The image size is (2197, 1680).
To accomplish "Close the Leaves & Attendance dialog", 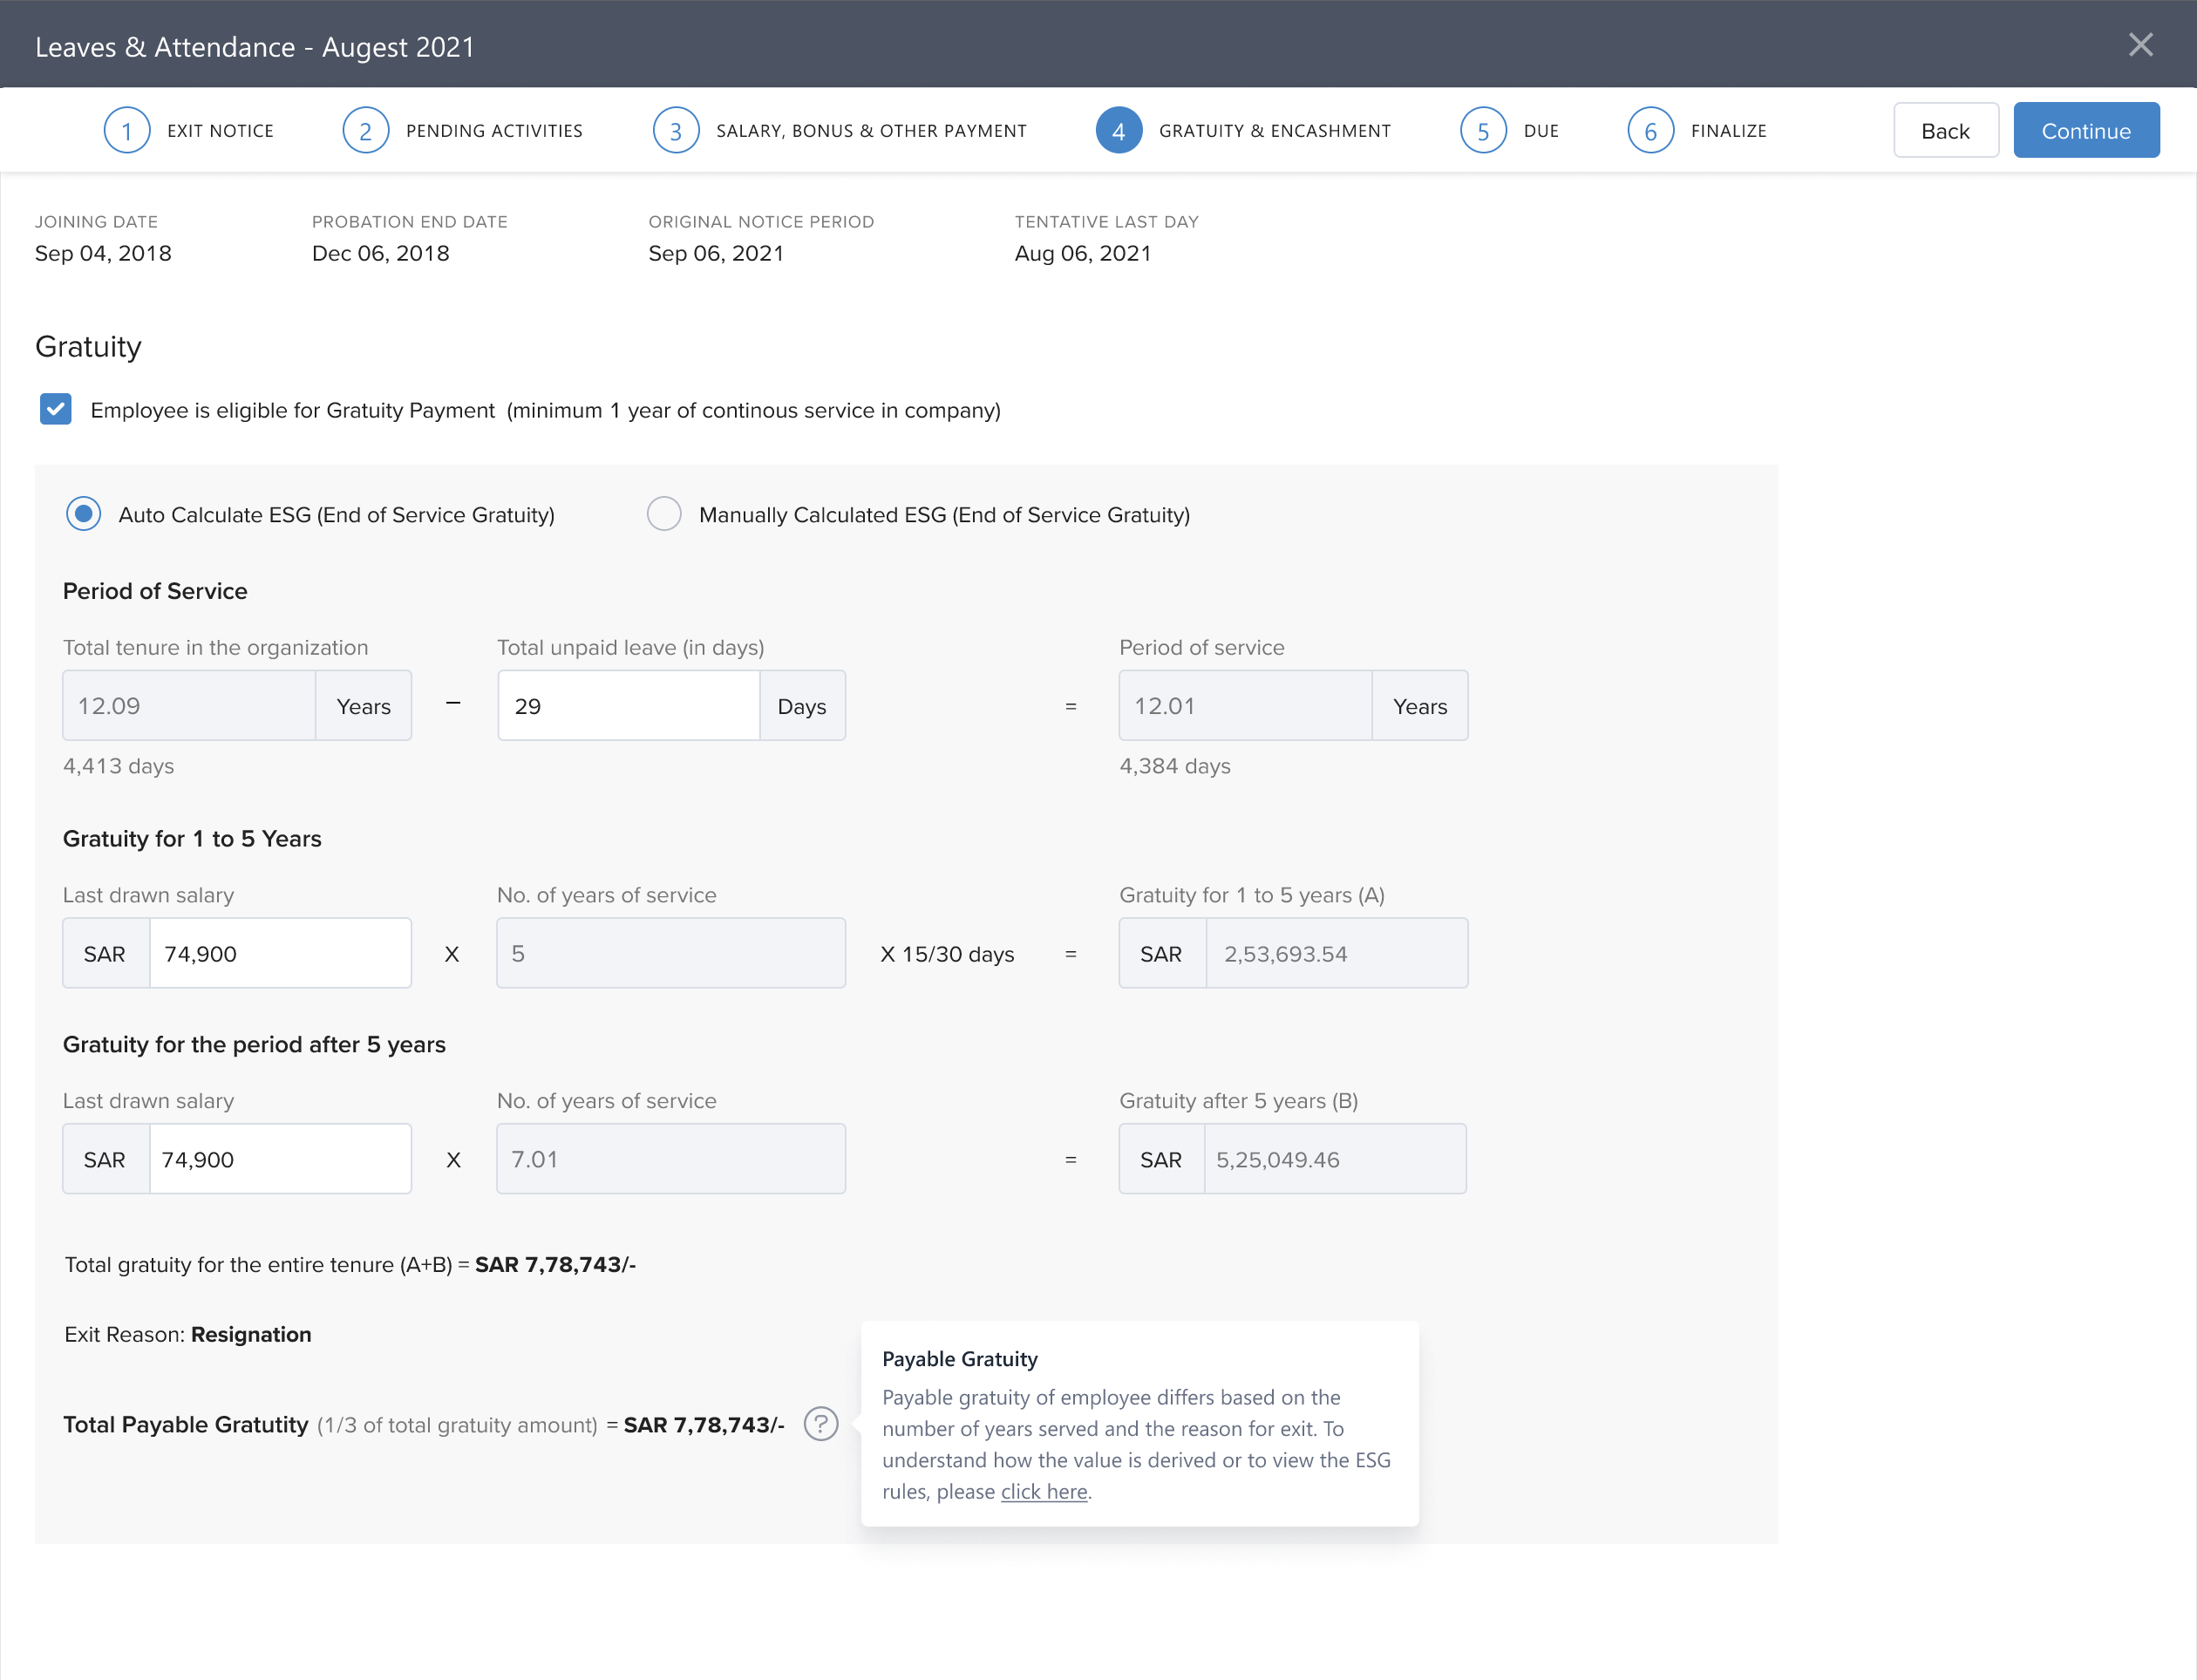I will click(x=2140, y=45).
